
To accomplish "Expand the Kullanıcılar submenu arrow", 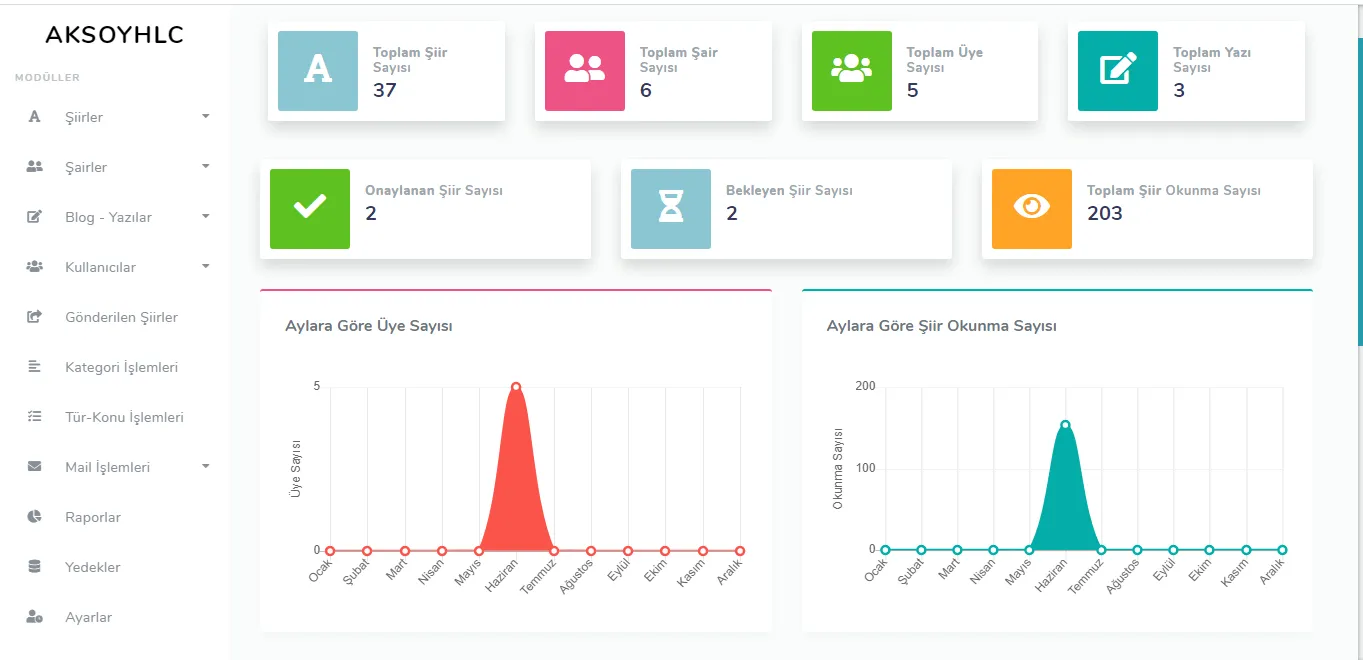I will pos(206,266).
